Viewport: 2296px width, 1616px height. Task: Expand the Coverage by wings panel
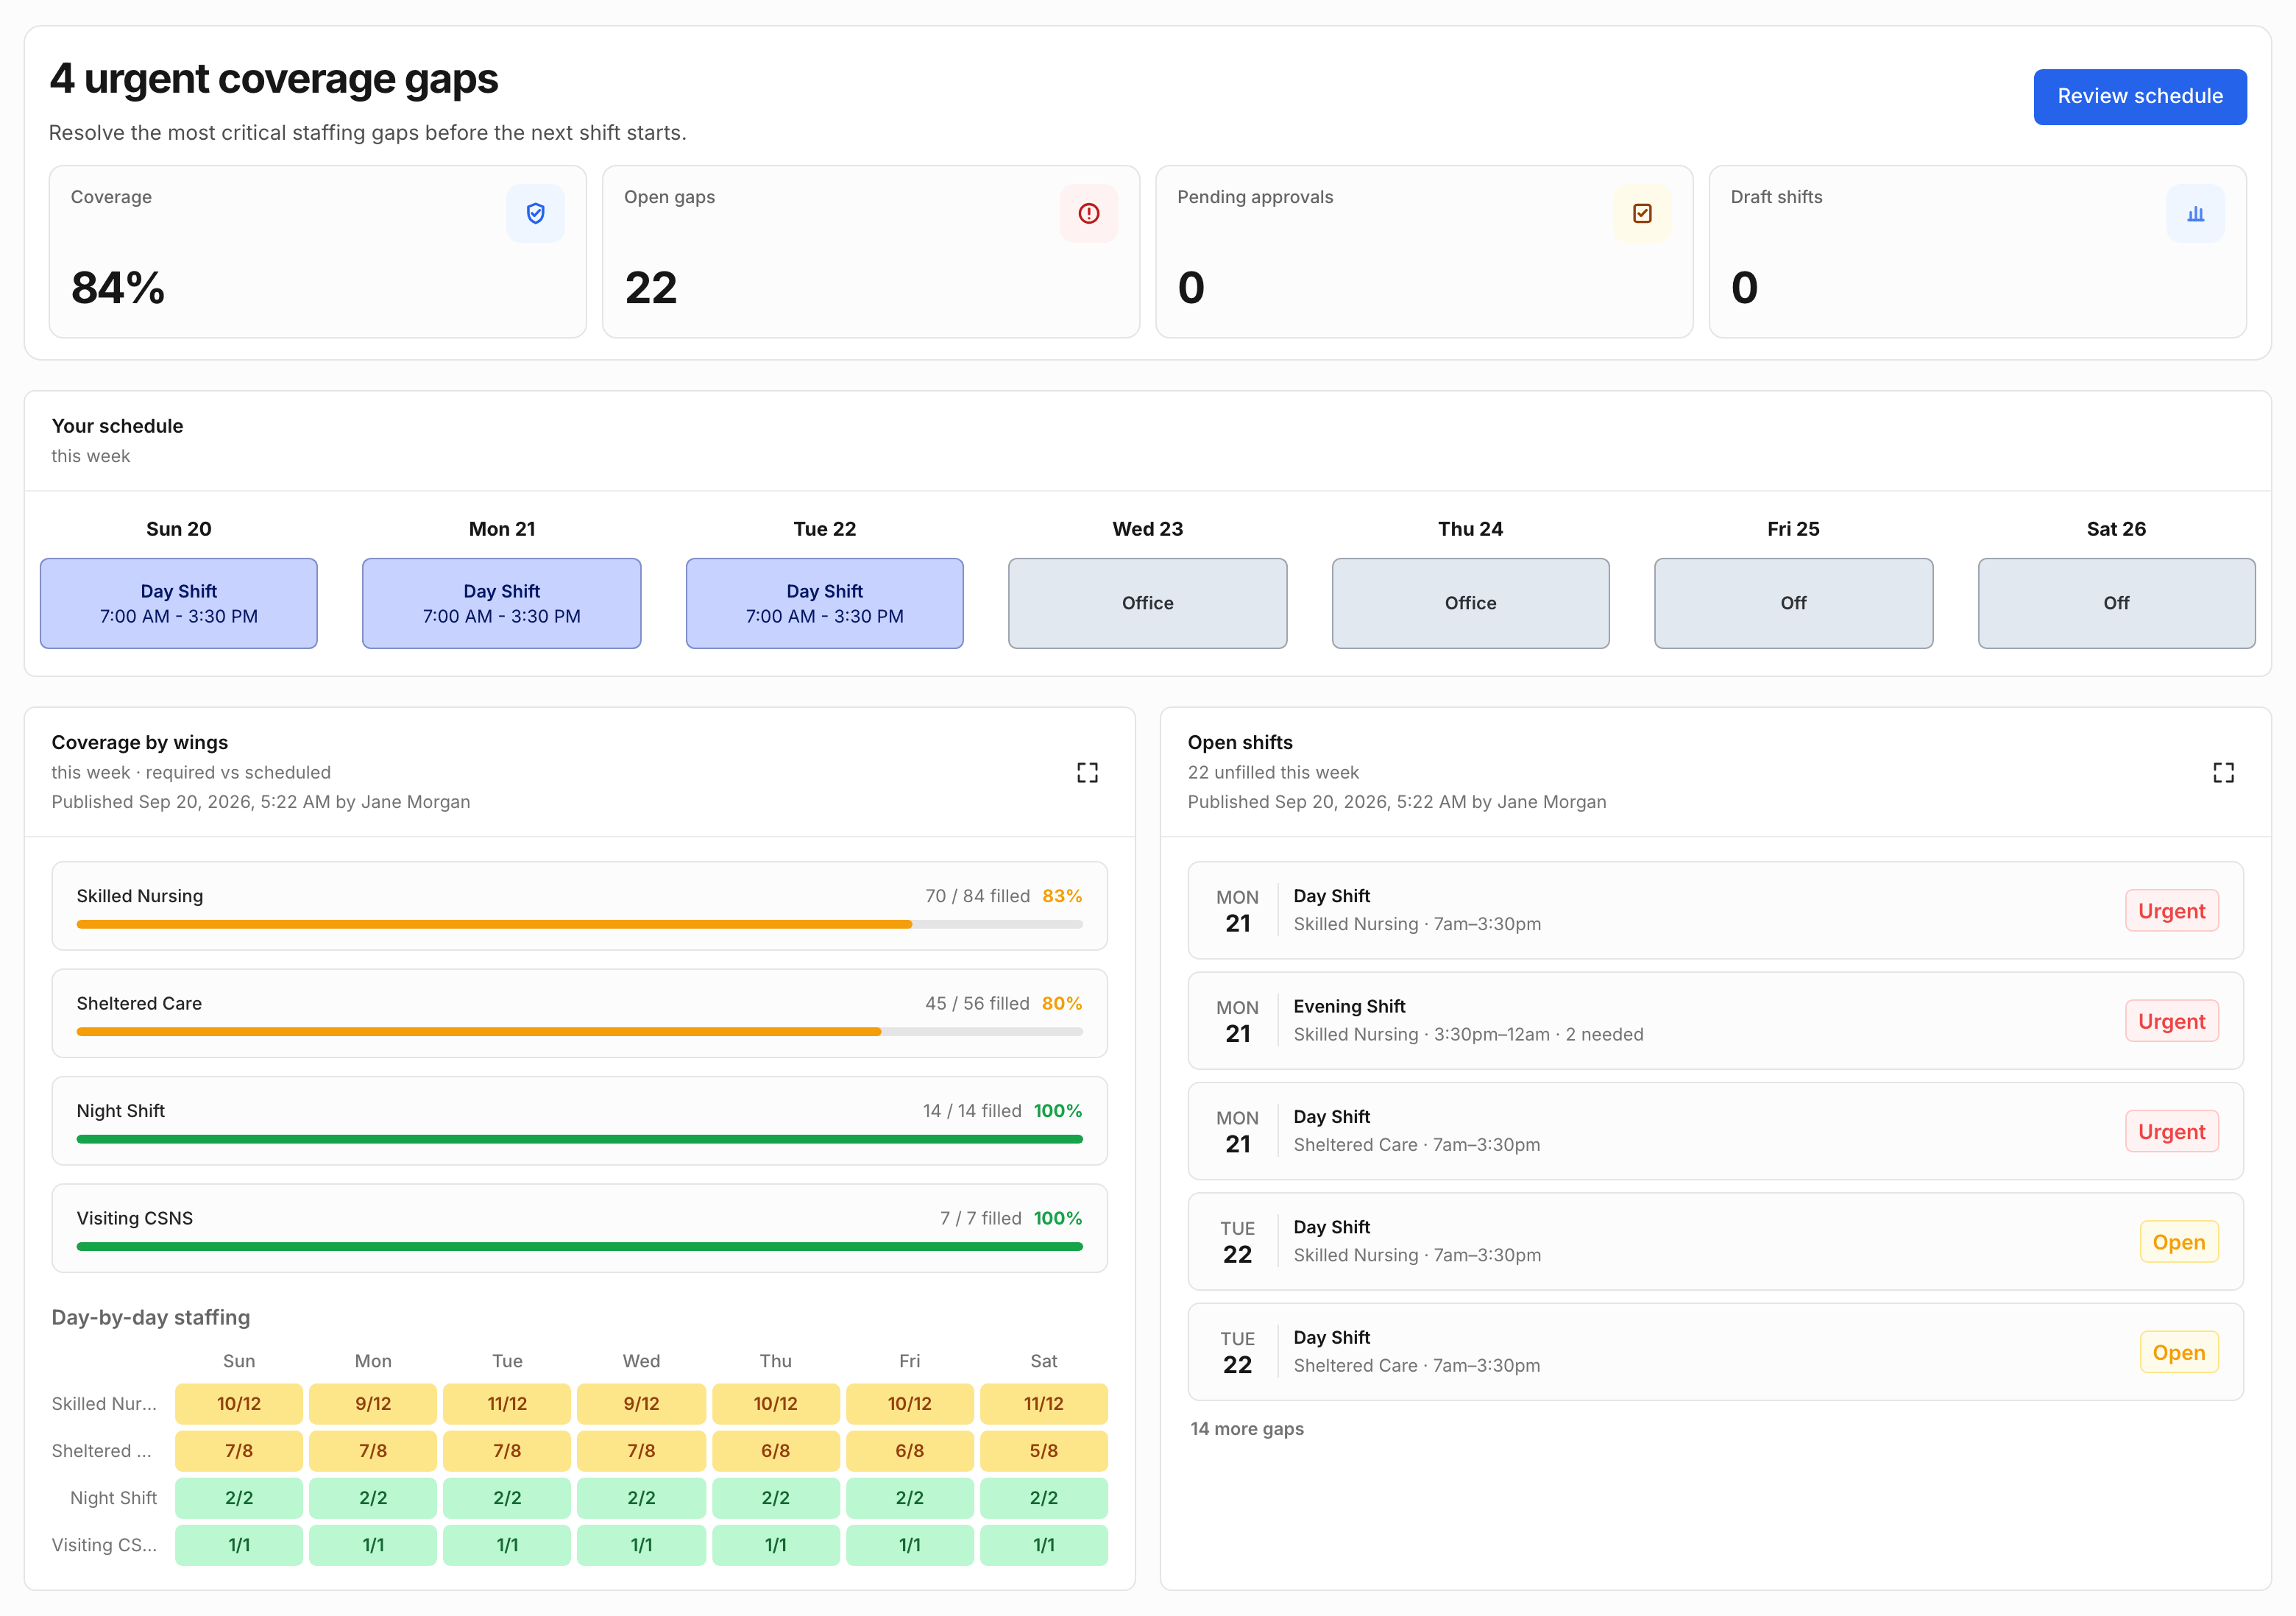(x=1087, y=772)
